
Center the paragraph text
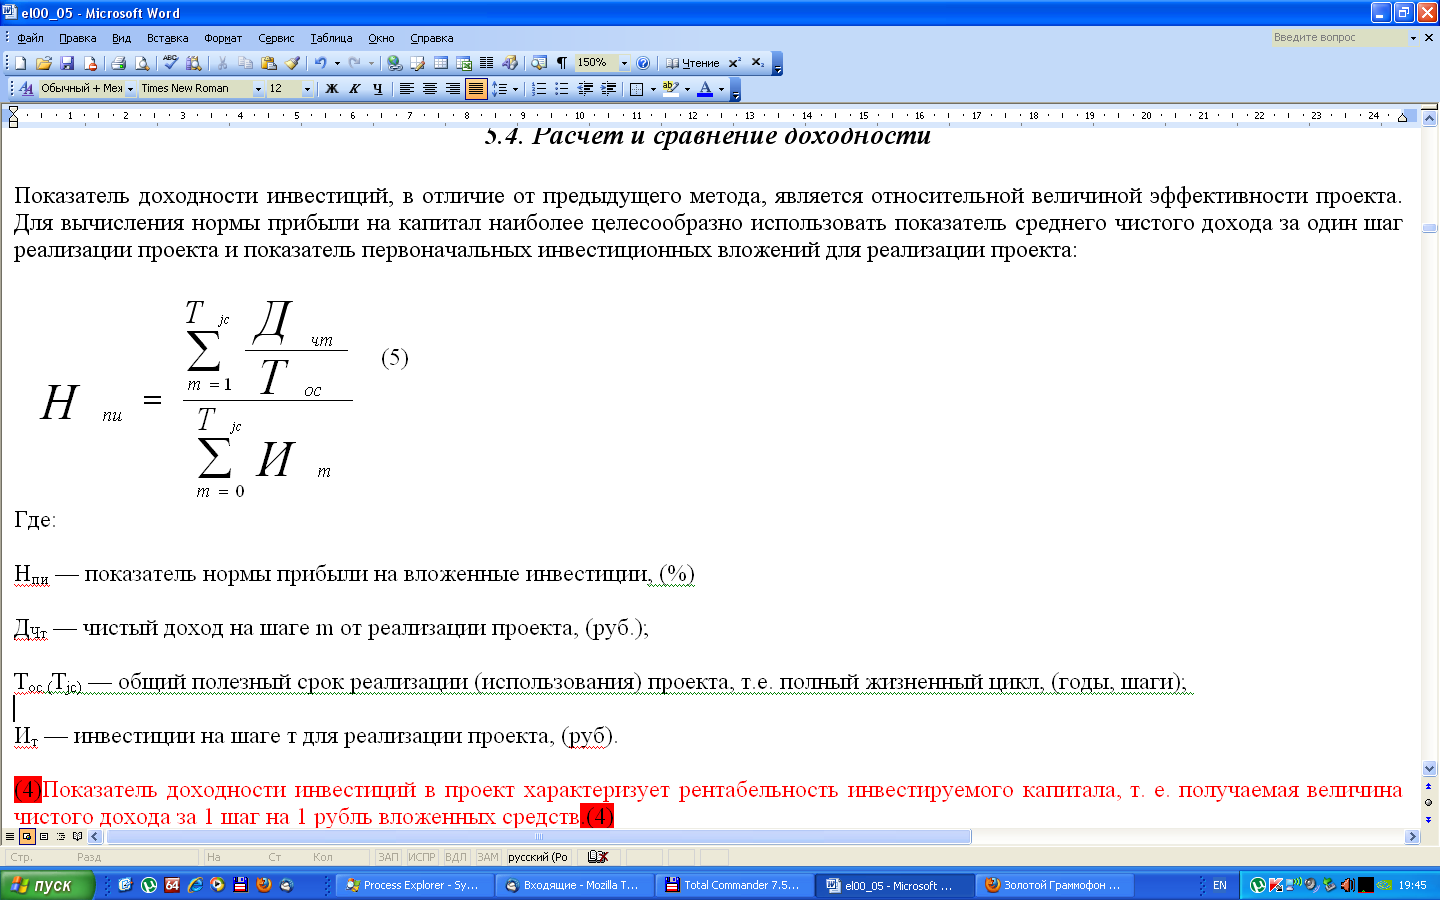(x=429, y=89)
